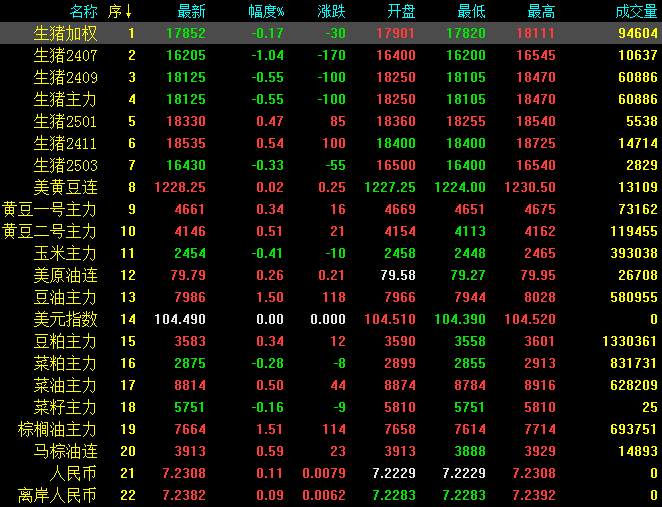The height and width of the screenshot is (507, 662).
Task: Open the 豆粕主力 quote
Action: coord(331,341)
